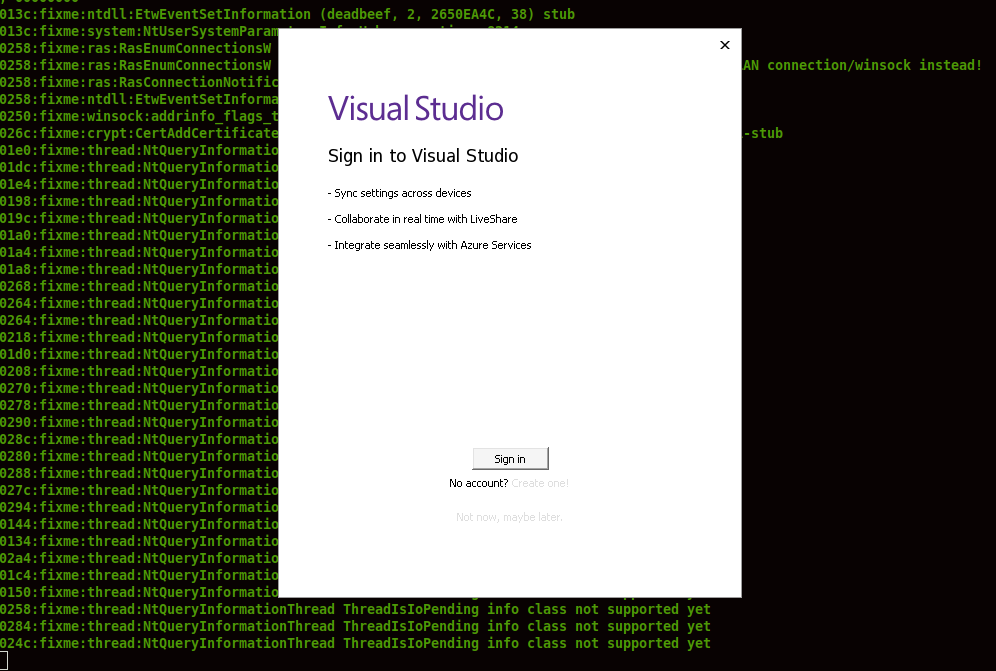Click terminal line starting '0284:fixme:thread'
Image resolution: width=996 pixels, height=671 pixels.
[x=356, y=627]
